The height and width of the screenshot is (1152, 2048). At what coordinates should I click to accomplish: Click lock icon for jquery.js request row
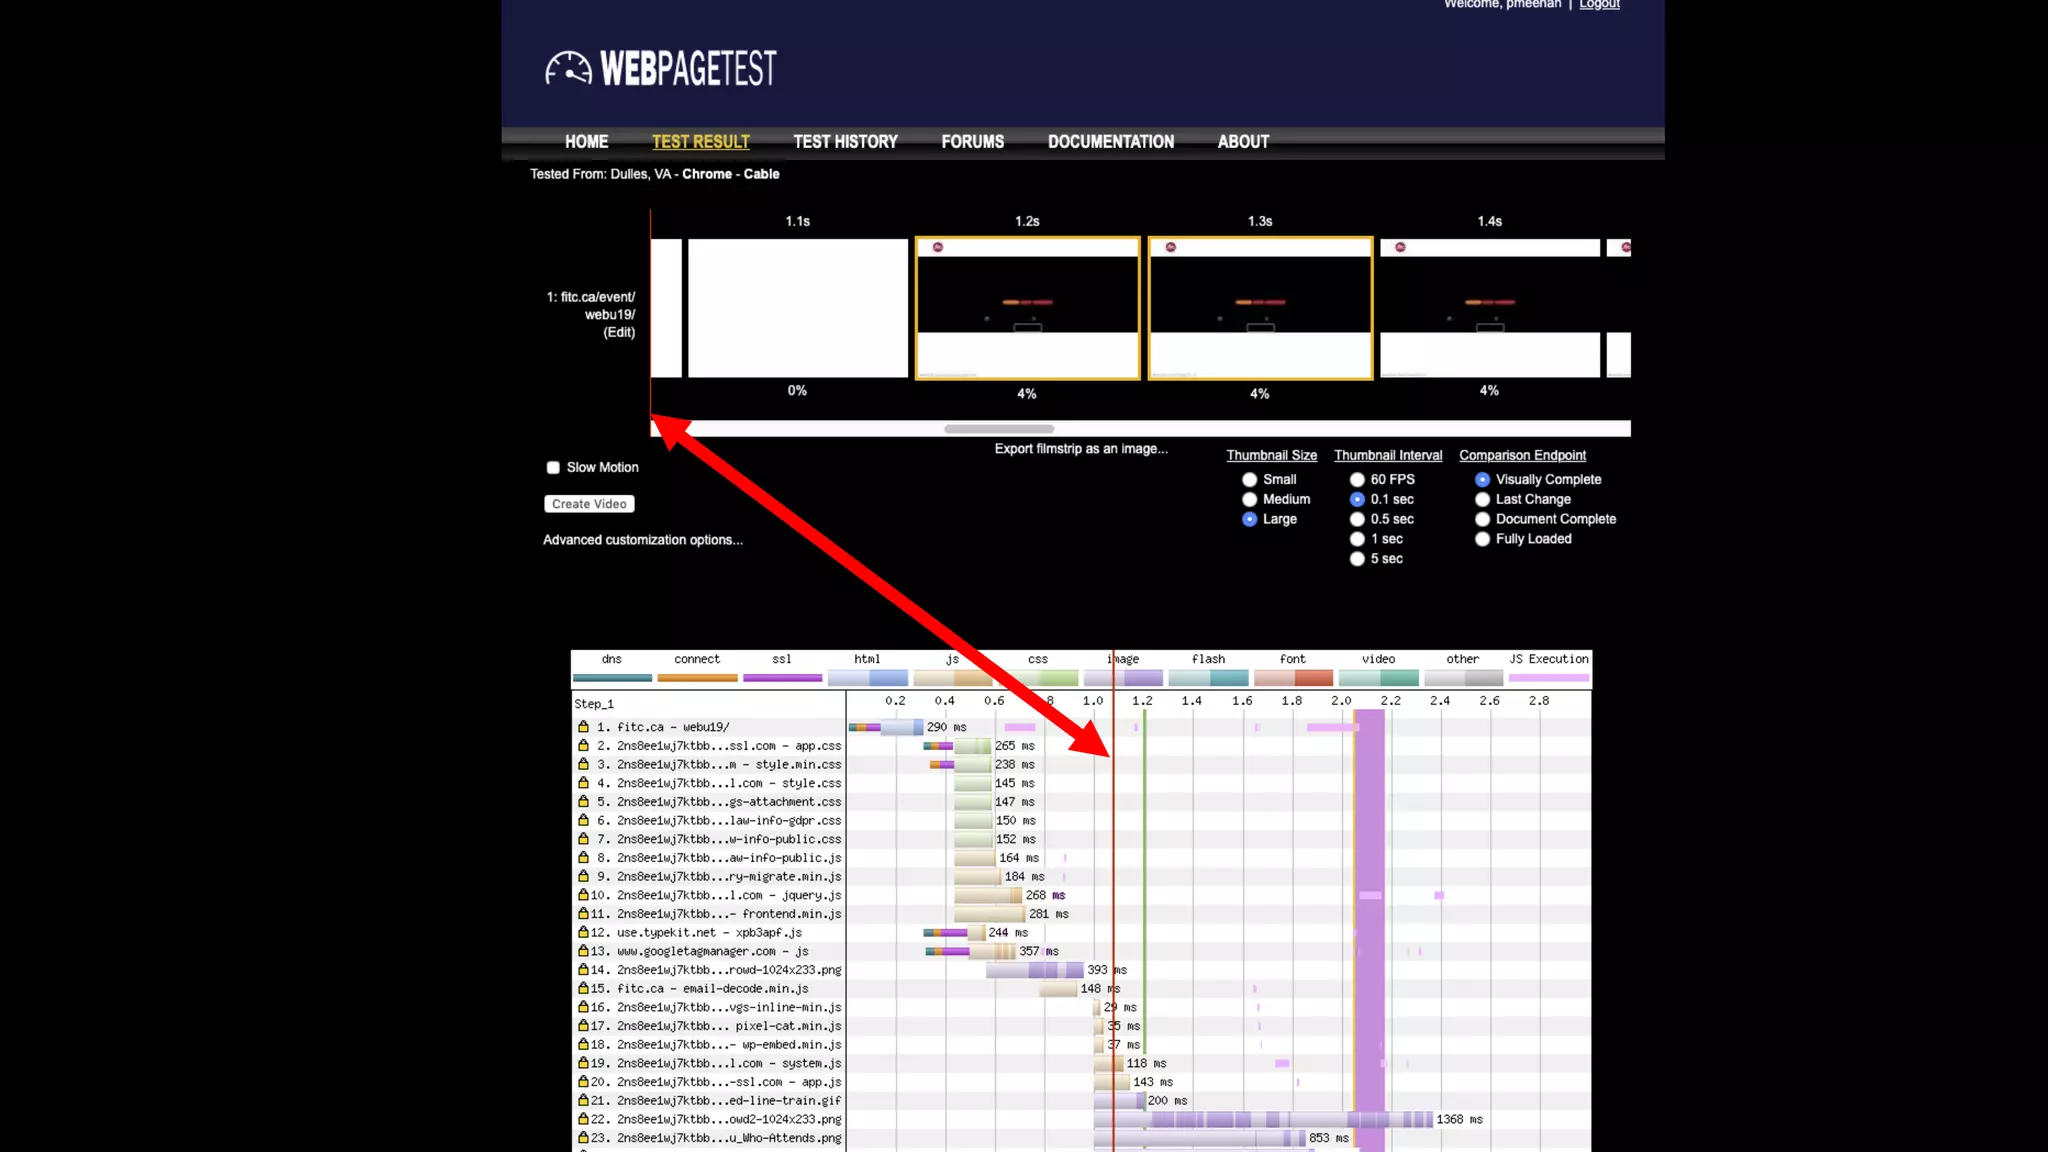click(583, 895)
